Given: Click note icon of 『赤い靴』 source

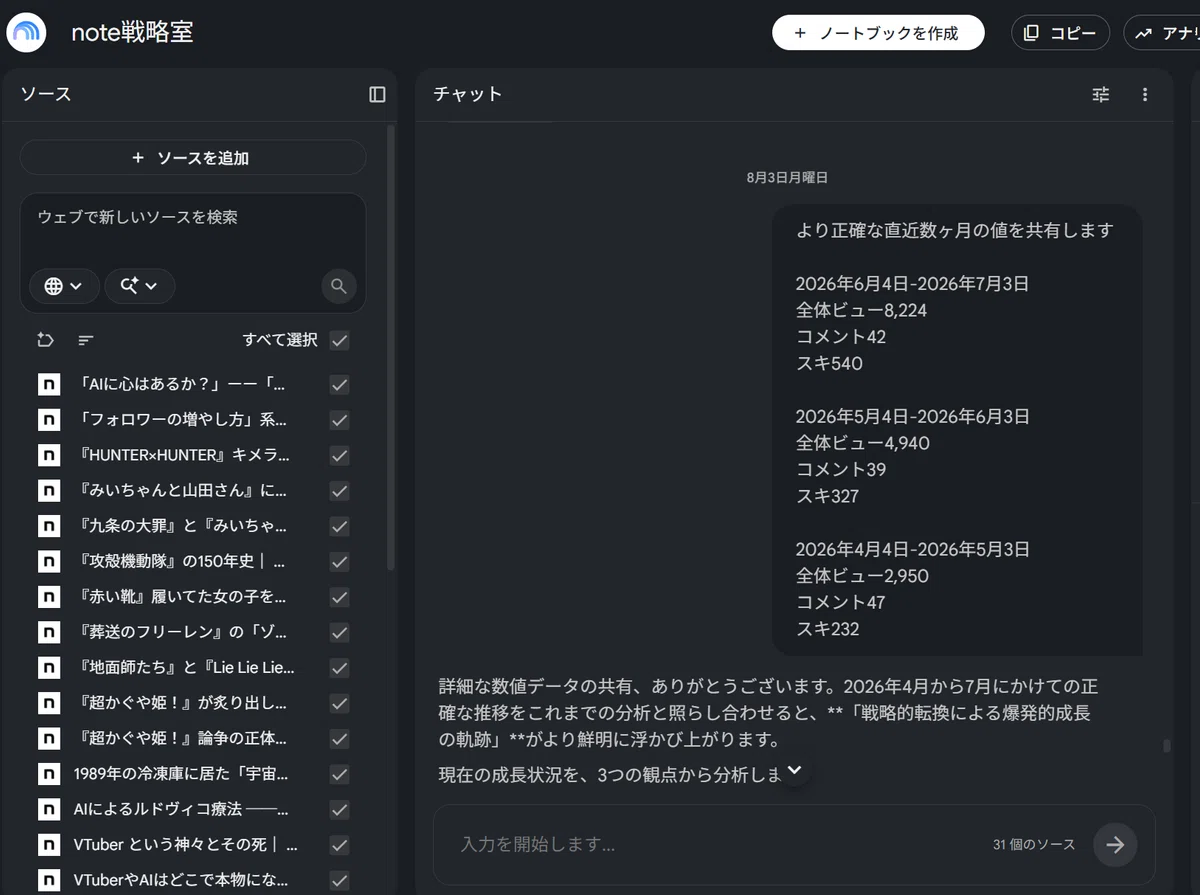Looking at the screenshot, I should (x=49, y=597).
